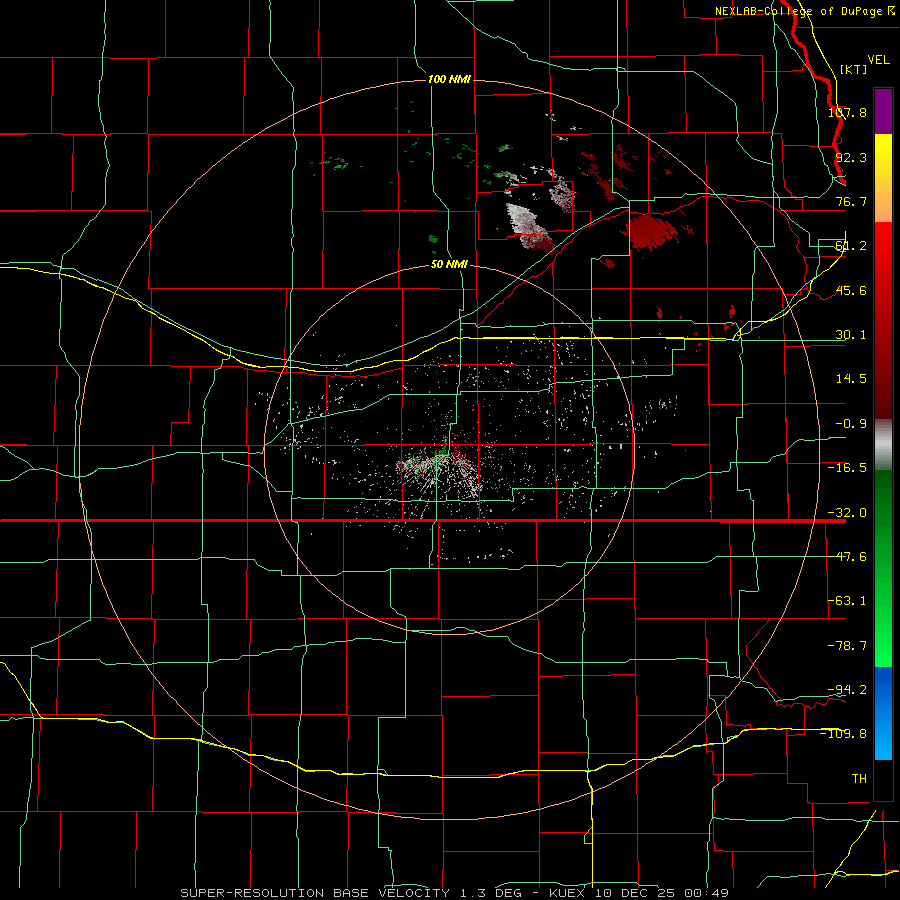900x900 pixels.
Task: Click the Super-Resolution Base Velocity caption
Action: click(x=455, y=893)
